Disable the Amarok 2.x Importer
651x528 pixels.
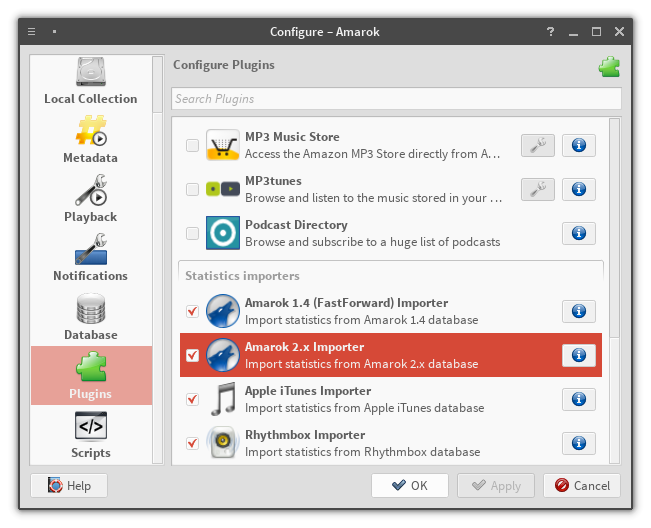[192, 355]
